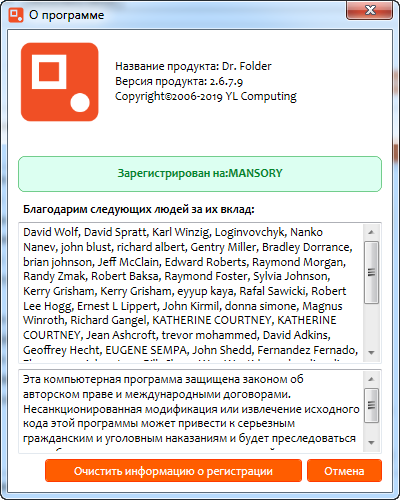This screenshot has height=500, width=400.
Task: Click the down arrow of the license text scrollbar
Action: (371, 443)
